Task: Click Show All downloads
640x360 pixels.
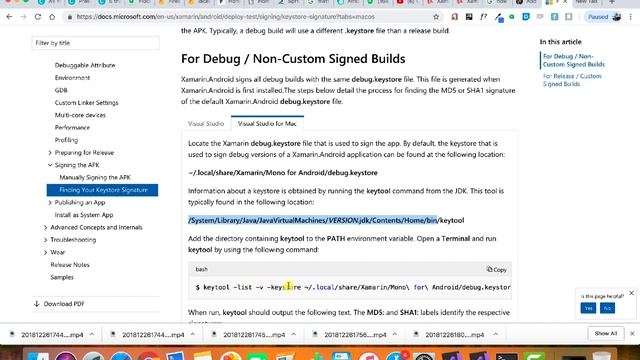Action: pyautogui.click(x=606, y=334)
